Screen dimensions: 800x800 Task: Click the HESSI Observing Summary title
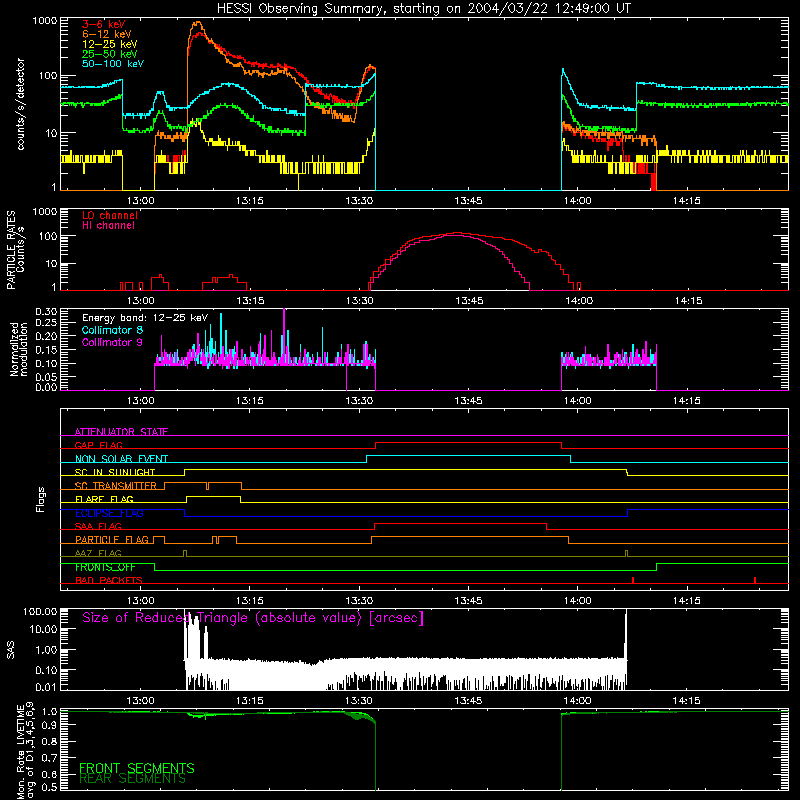(423, 9)
